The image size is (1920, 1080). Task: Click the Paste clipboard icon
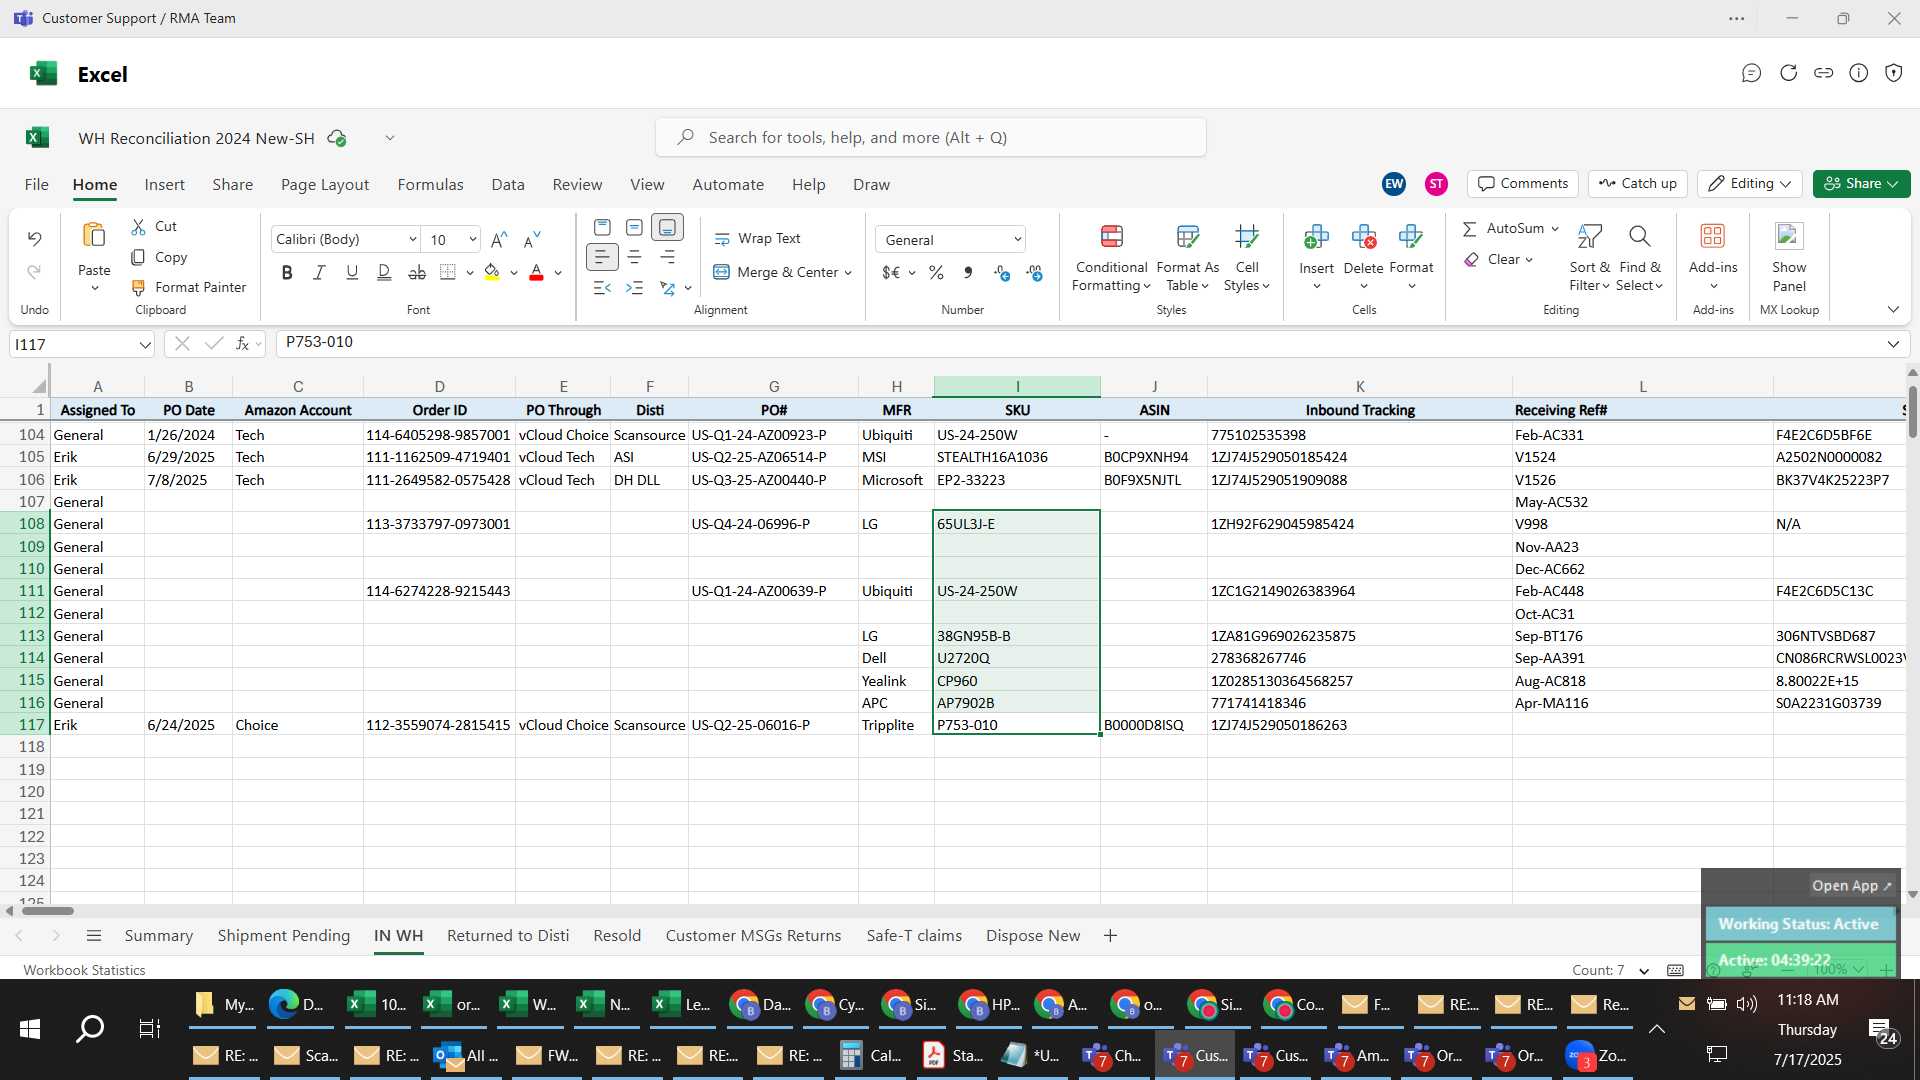[x=94, y=236]
